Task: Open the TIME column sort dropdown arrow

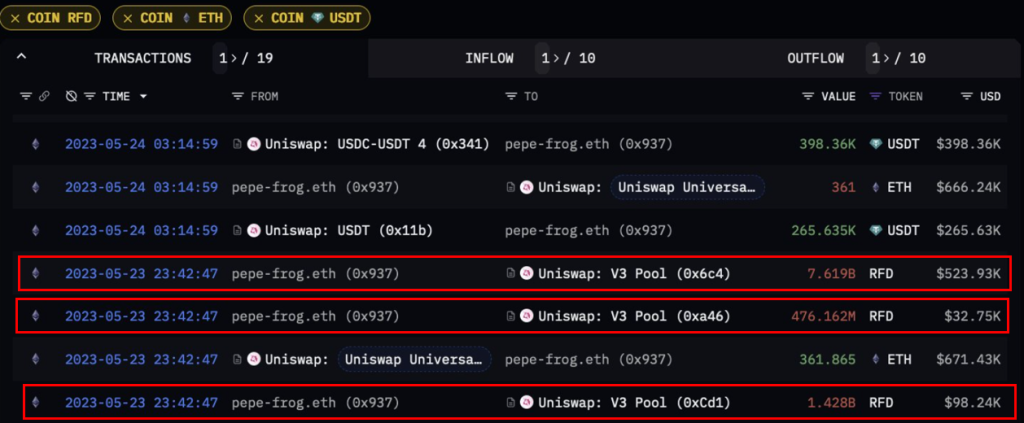Action: pos(143,96)
